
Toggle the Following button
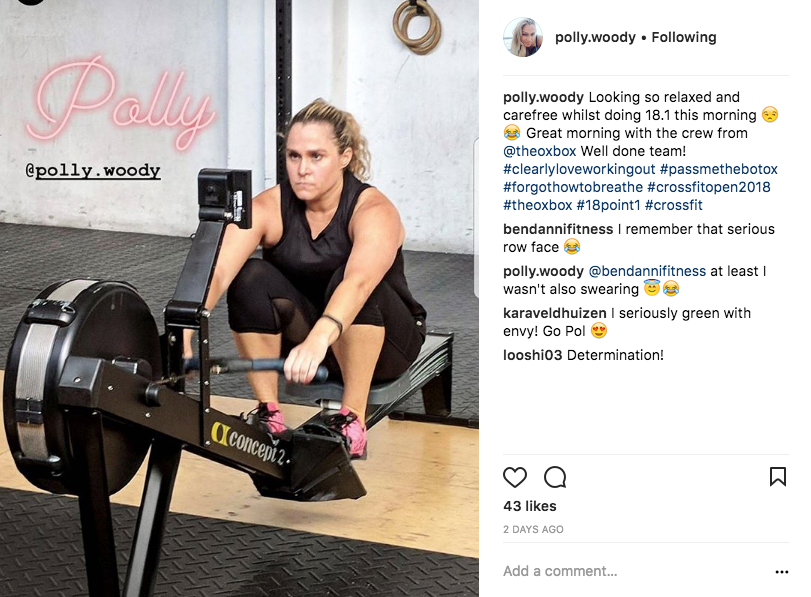pyautogui.click(x=684, y=37)
